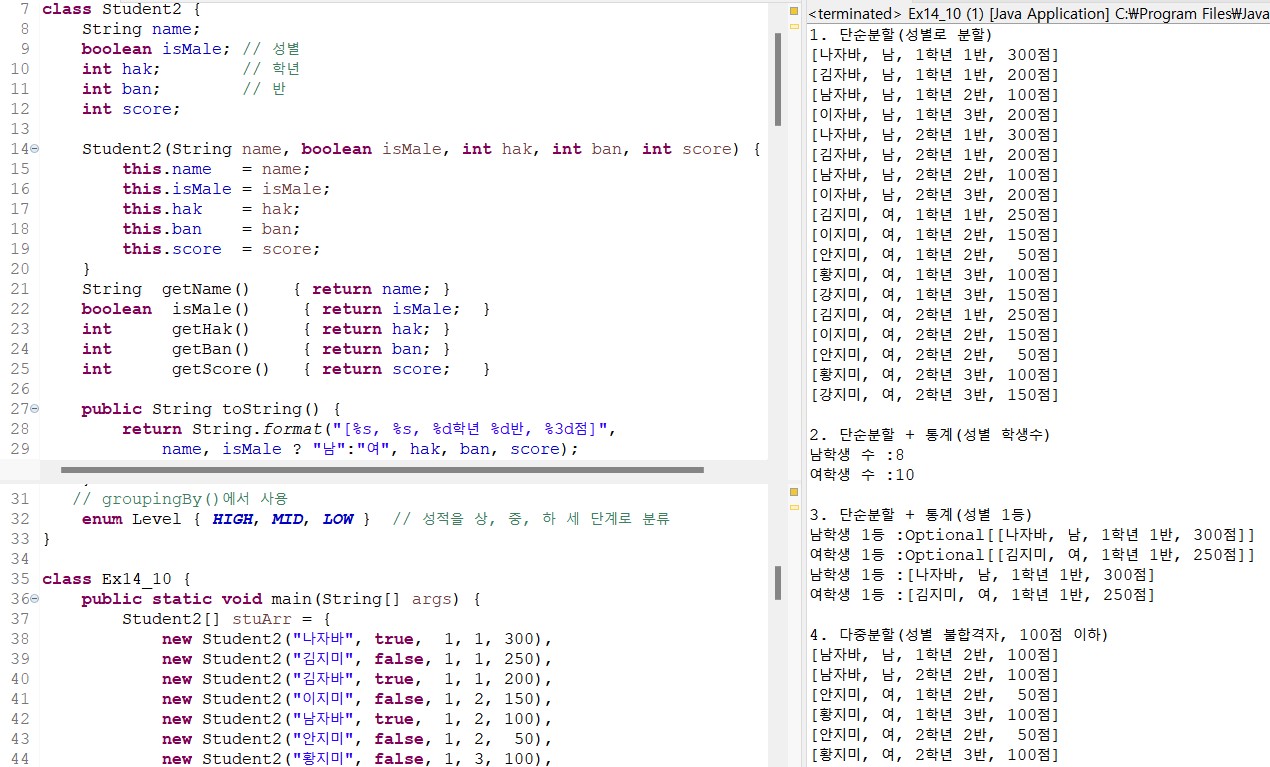The image size is (1270, 767).
Task: Click the new Student2 "김자바" line 40
Action: pyautogui.click(x=357, y=679)
